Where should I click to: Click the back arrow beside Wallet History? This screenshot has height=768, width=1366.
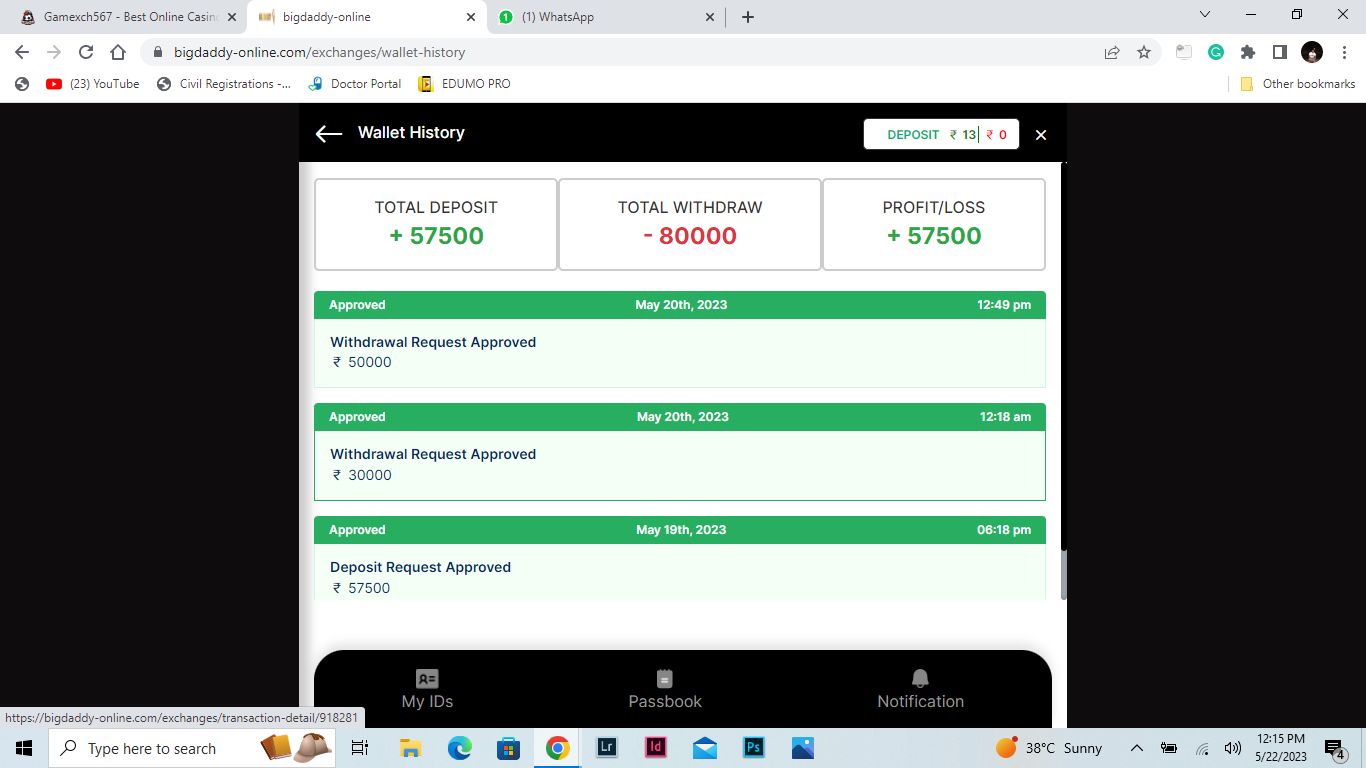(x=328, y=134)
